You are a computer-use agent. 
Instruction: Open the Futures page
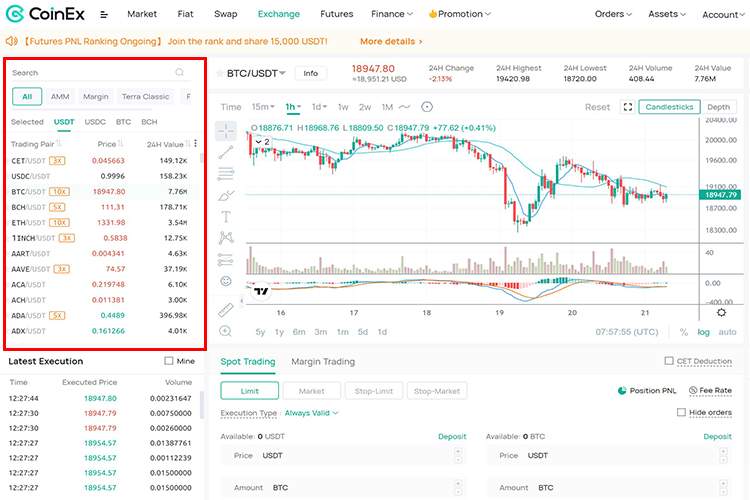point(336,14)
